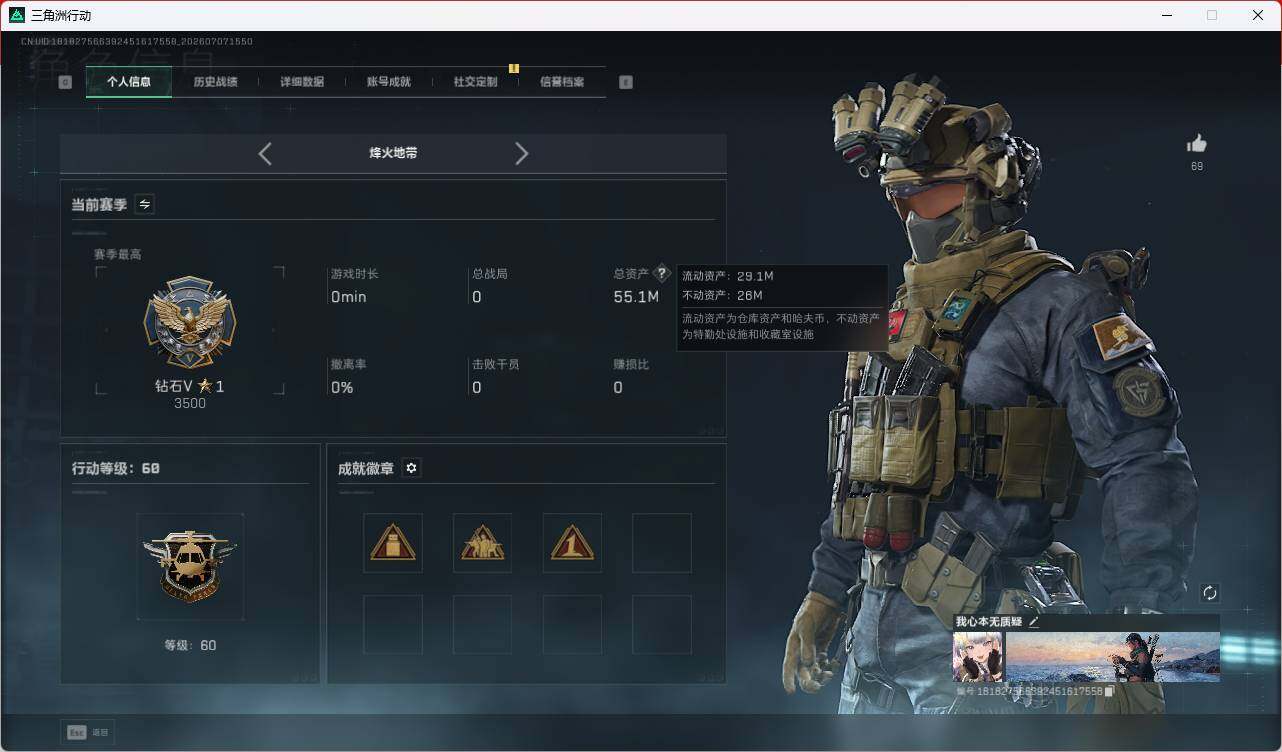The image size is (1282, 752).
Task: Click the character refresh rotate icon
Action: pyautogui.click(x=1210, y=593)
